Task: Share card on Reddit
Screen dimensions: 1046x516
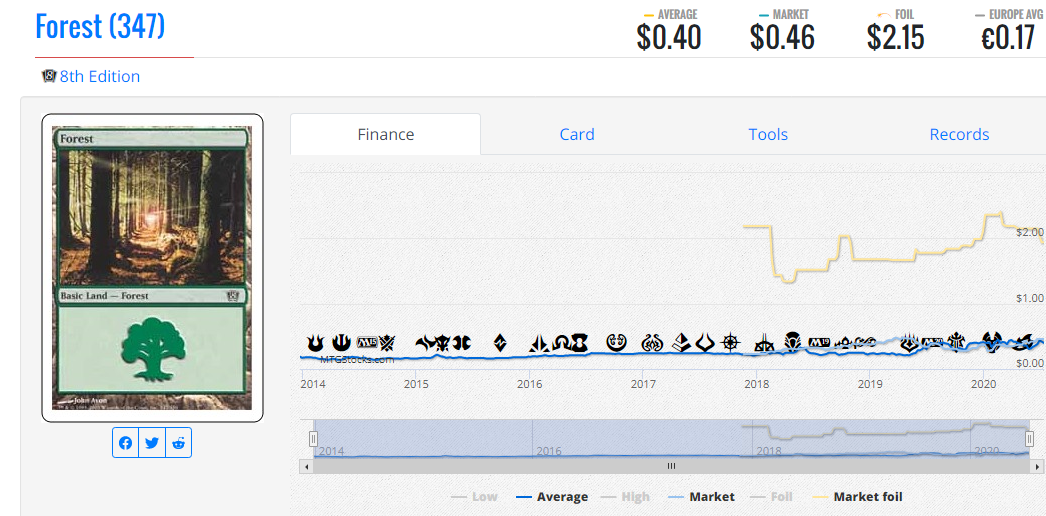Action: coord(178,443)
